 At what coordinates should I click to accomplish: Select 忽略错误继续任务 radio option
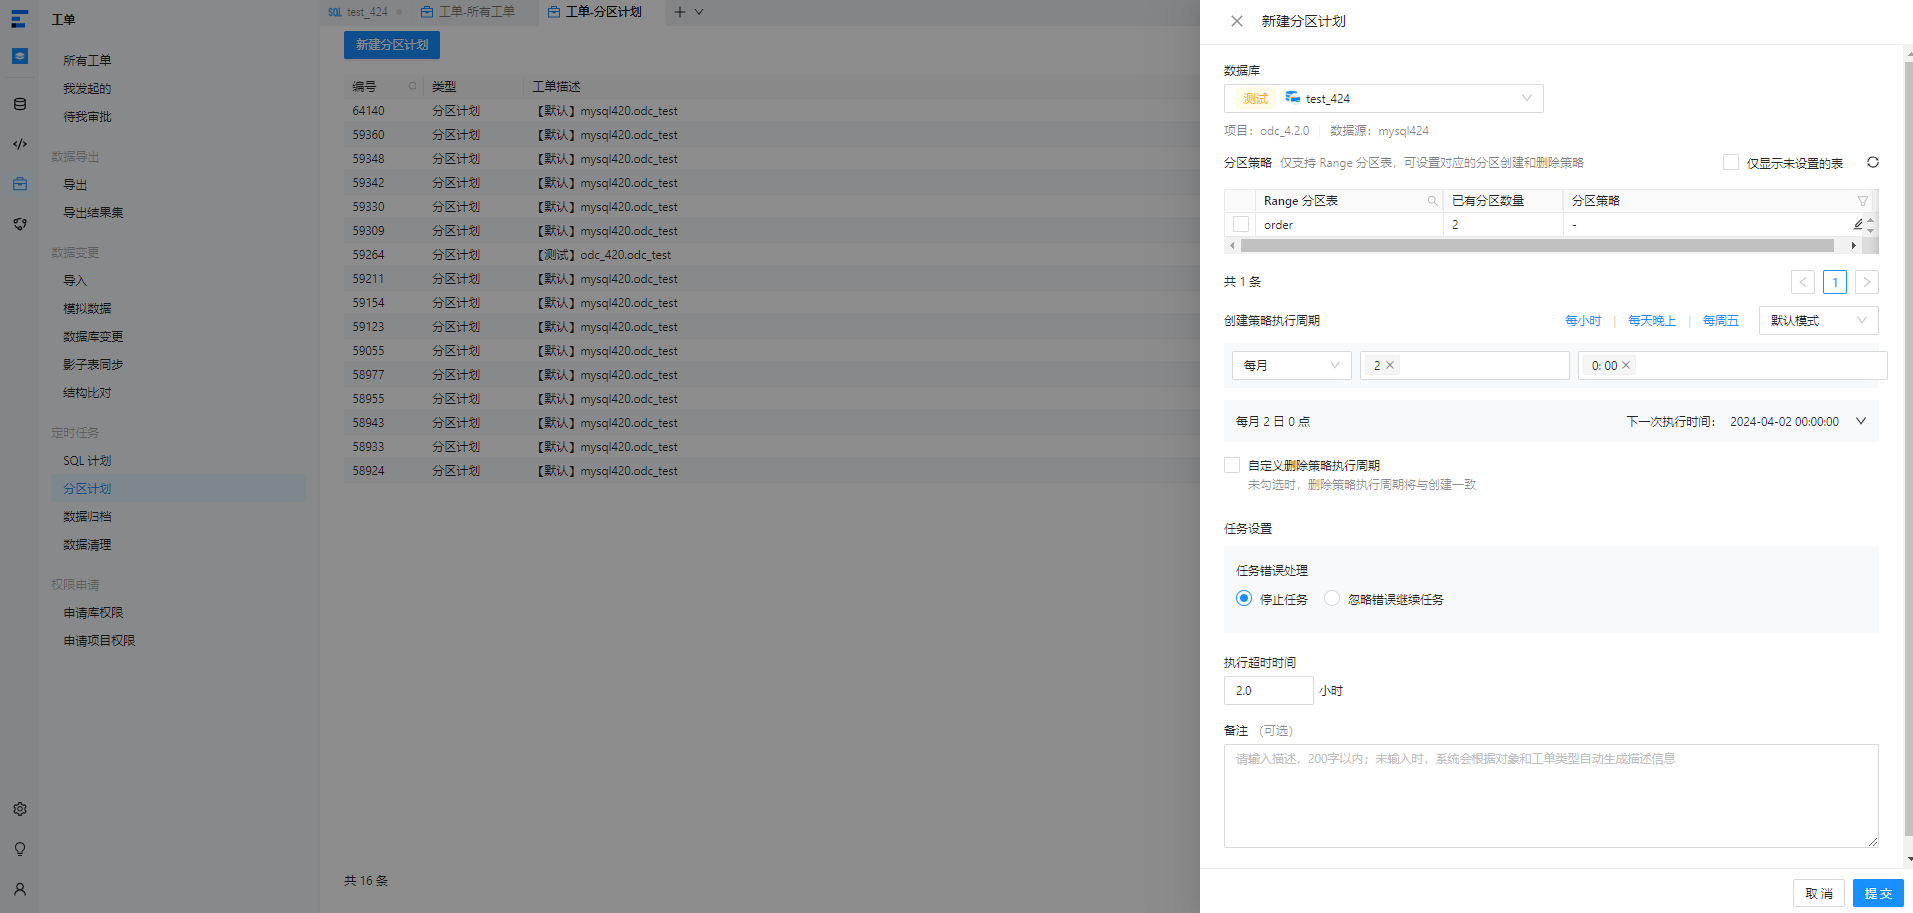click(x=1332, y=598)
